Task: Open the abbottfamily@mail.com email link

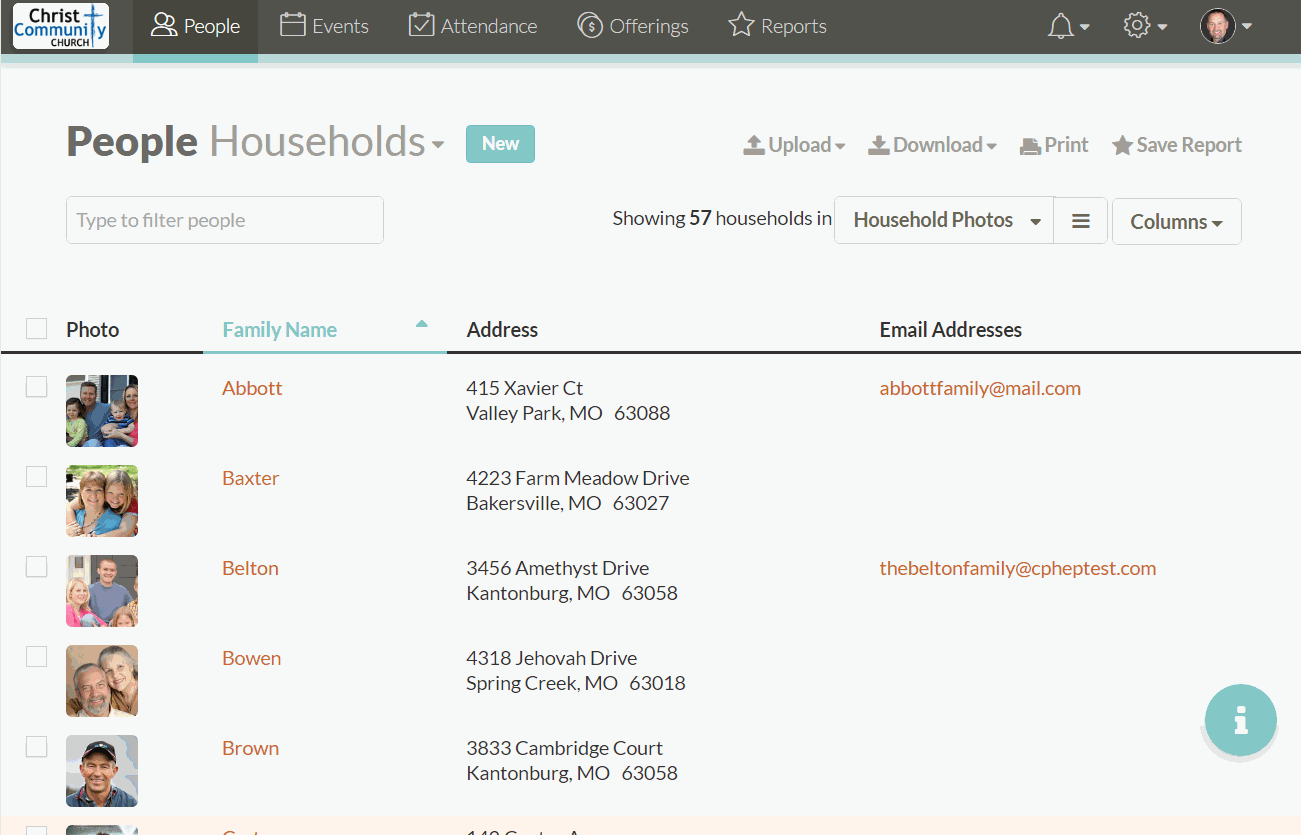Action: coord(980,388)
